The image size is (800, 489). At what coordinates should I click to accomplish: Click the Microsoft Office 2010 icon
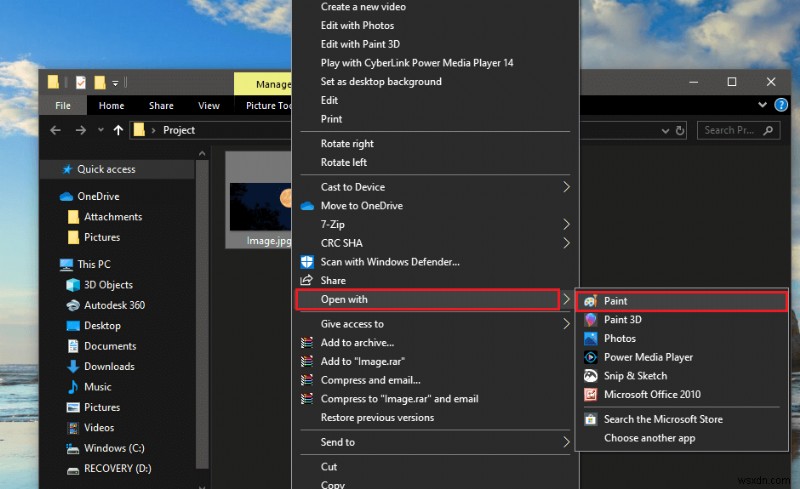(590, 395)
